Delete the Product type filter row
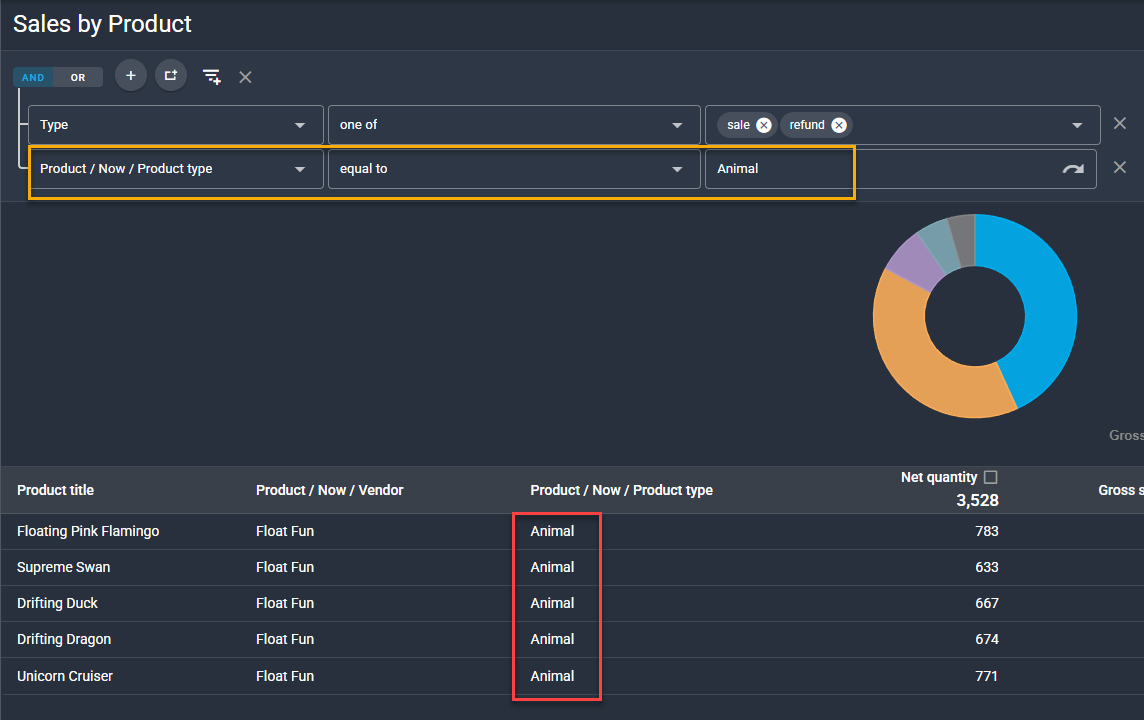This screenshot has height=720, width=1144. click(1120, 168)
